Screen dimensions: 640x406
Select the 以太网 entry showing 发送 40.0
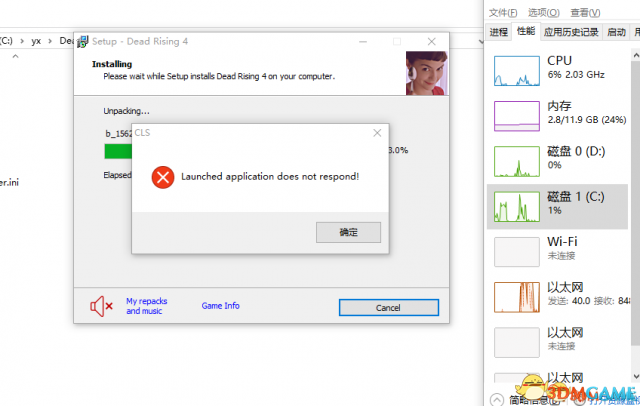(x=558, y=297)
